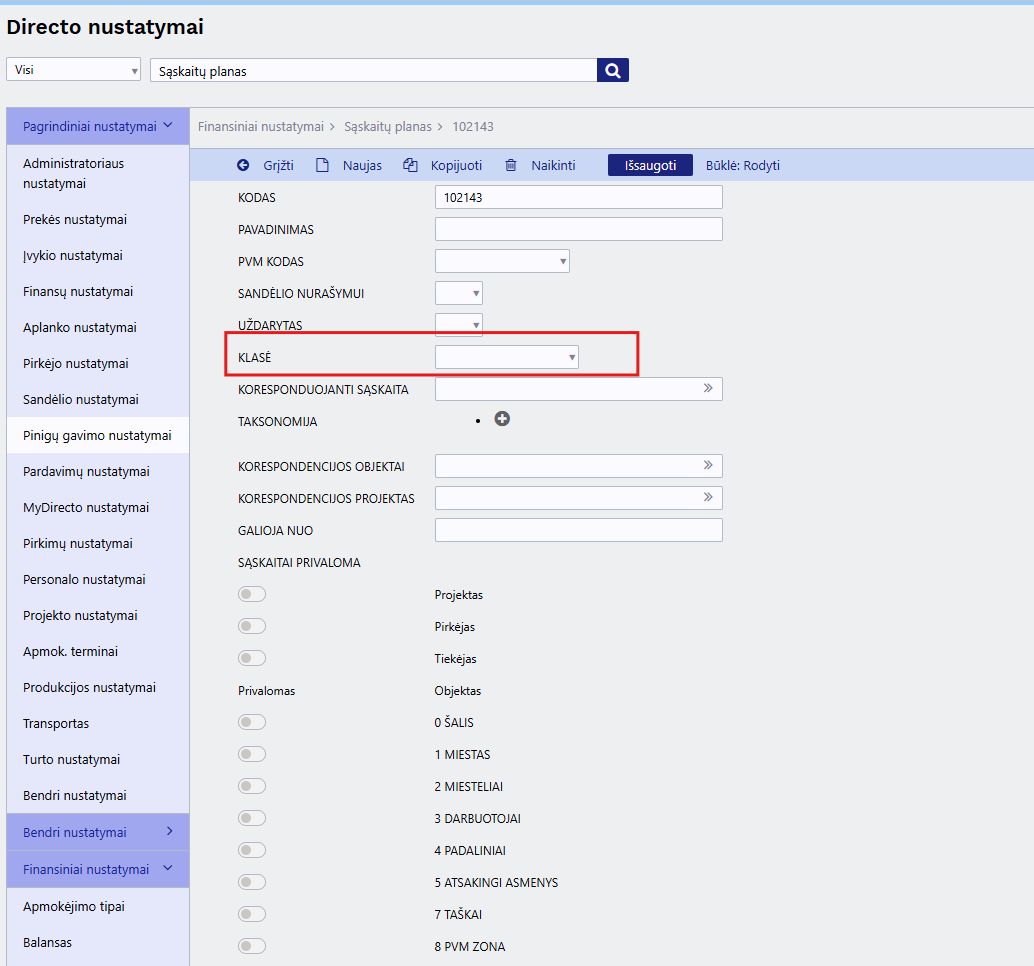Open Pirkimų nustatymai menu item

(x=78, y=543)
